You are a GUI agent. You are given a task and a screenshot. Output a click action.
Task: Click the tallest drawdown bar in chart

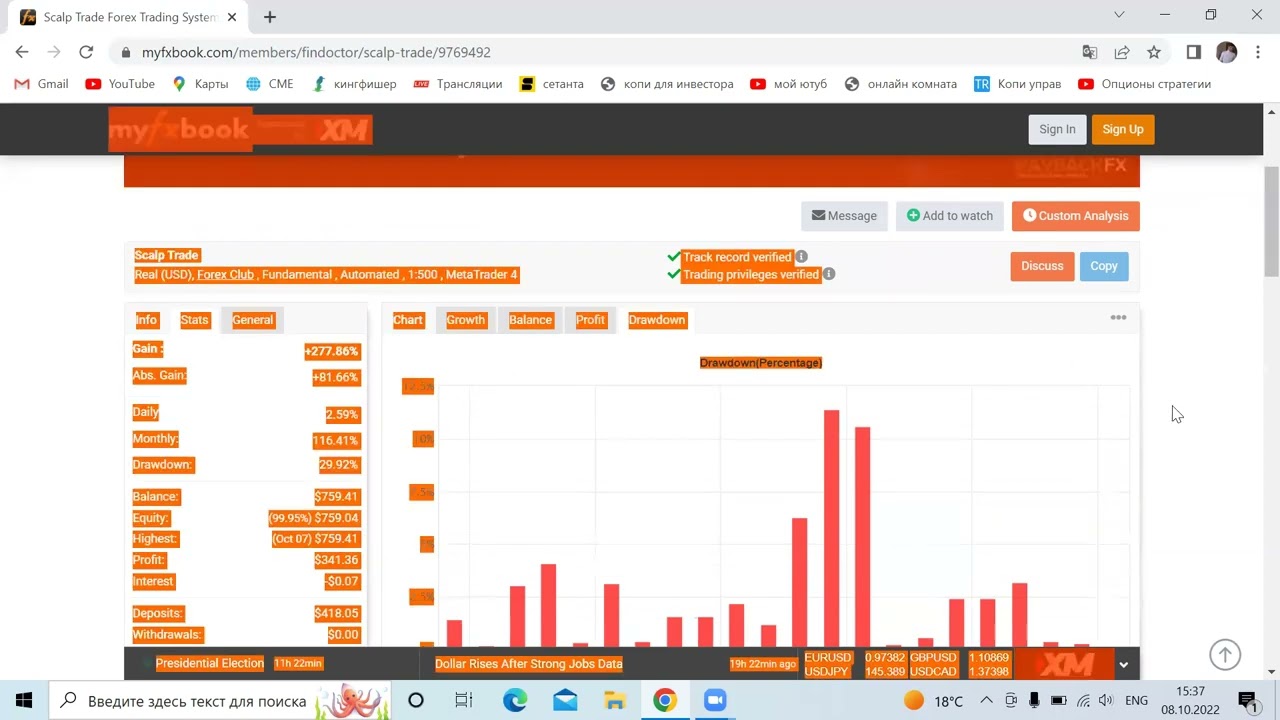(x=831, y=528)
